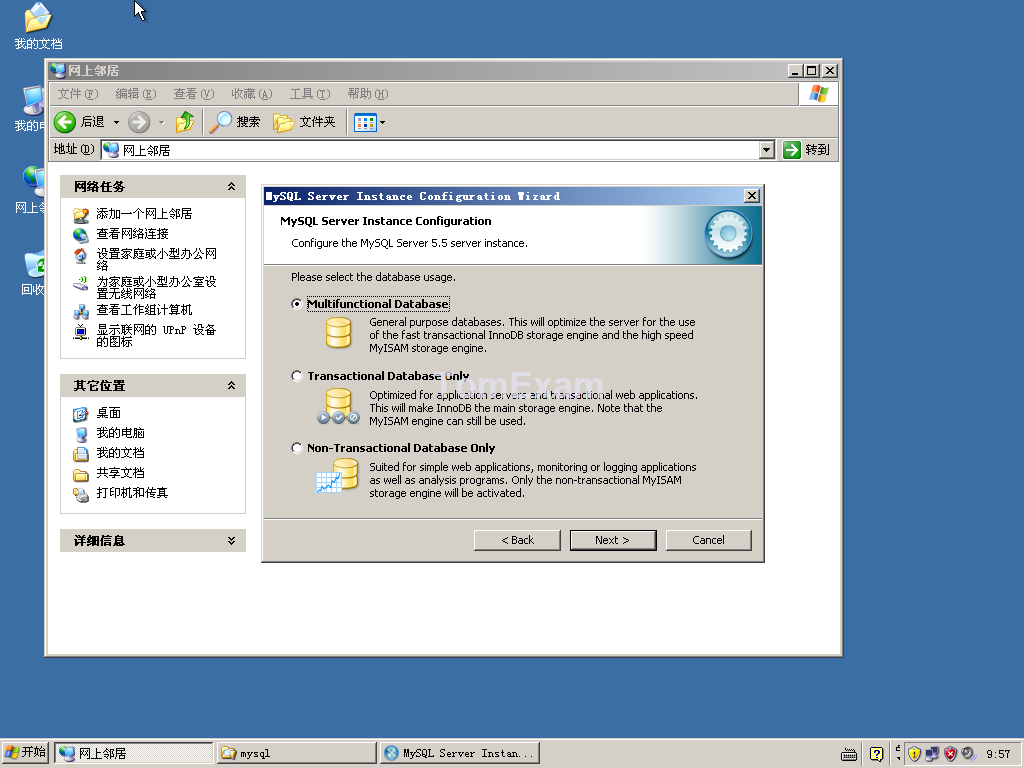Screen dimensions: 1024x768
Task: Select the Multifunctional Database radio button
Action: (297, 304)
